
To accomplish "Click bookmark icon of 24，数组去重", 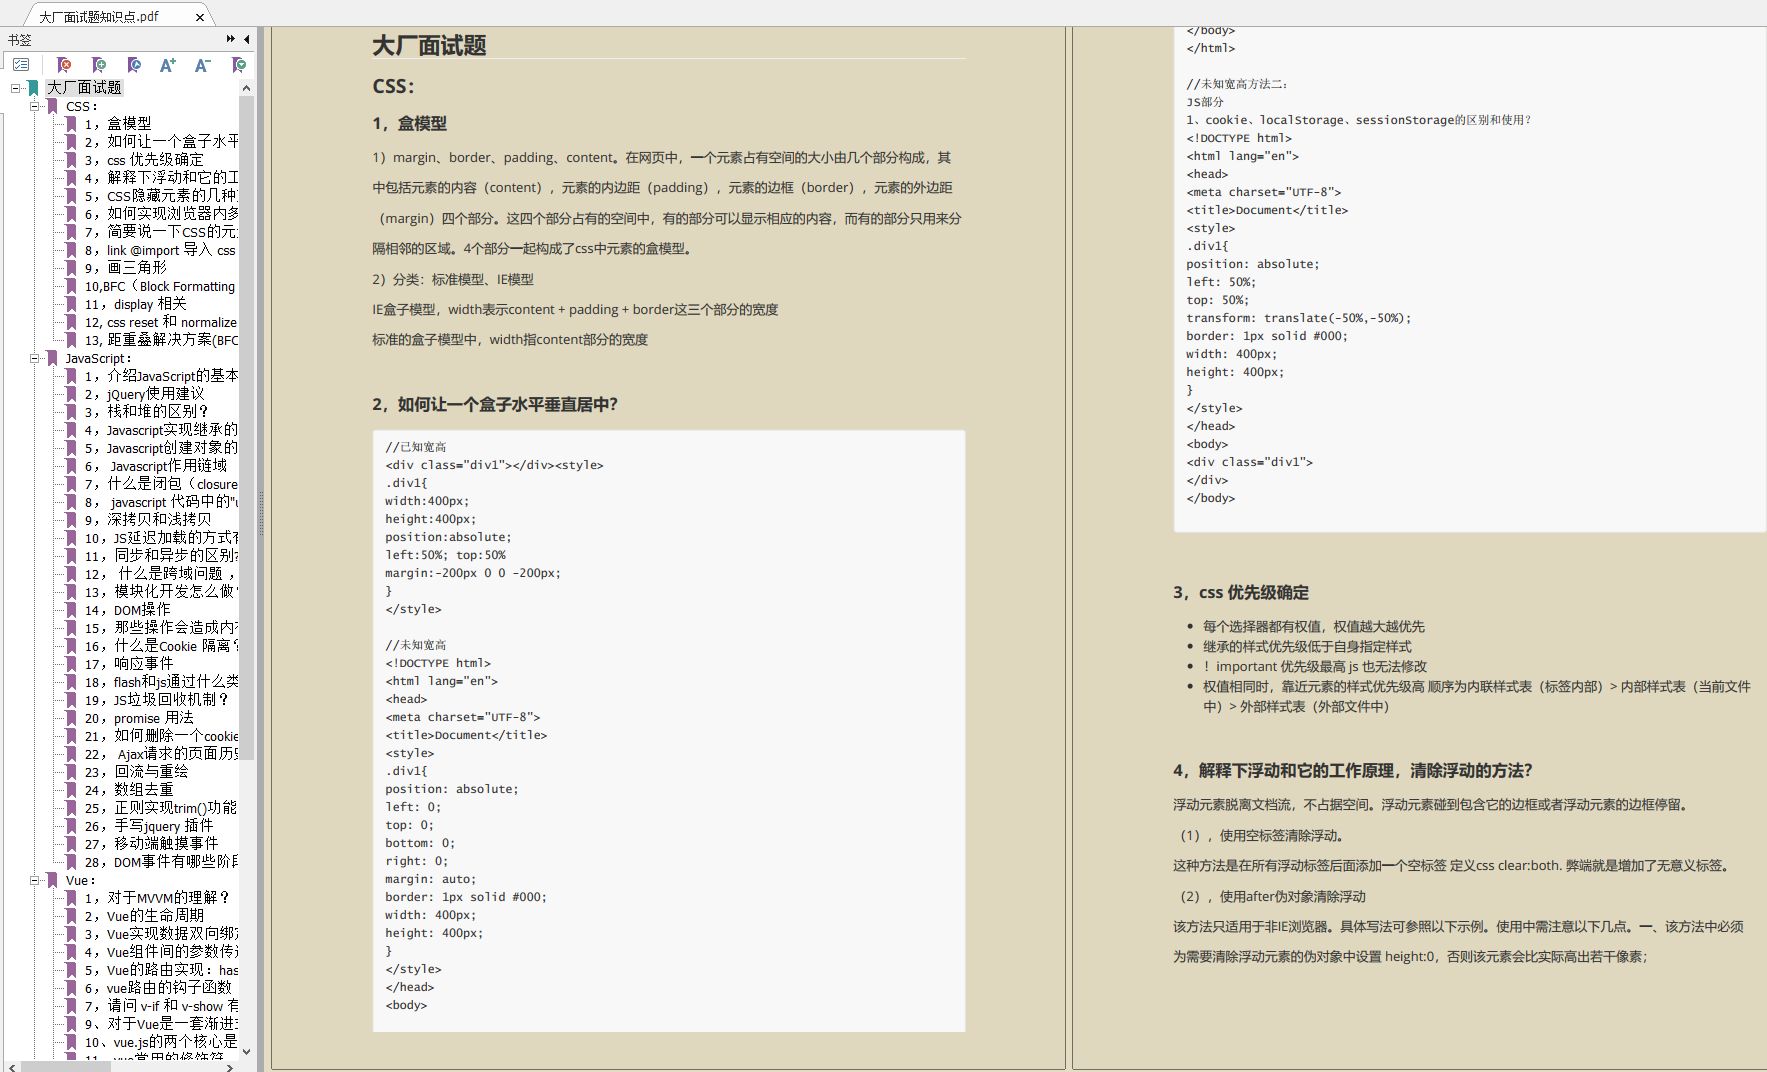I will 71,790.
